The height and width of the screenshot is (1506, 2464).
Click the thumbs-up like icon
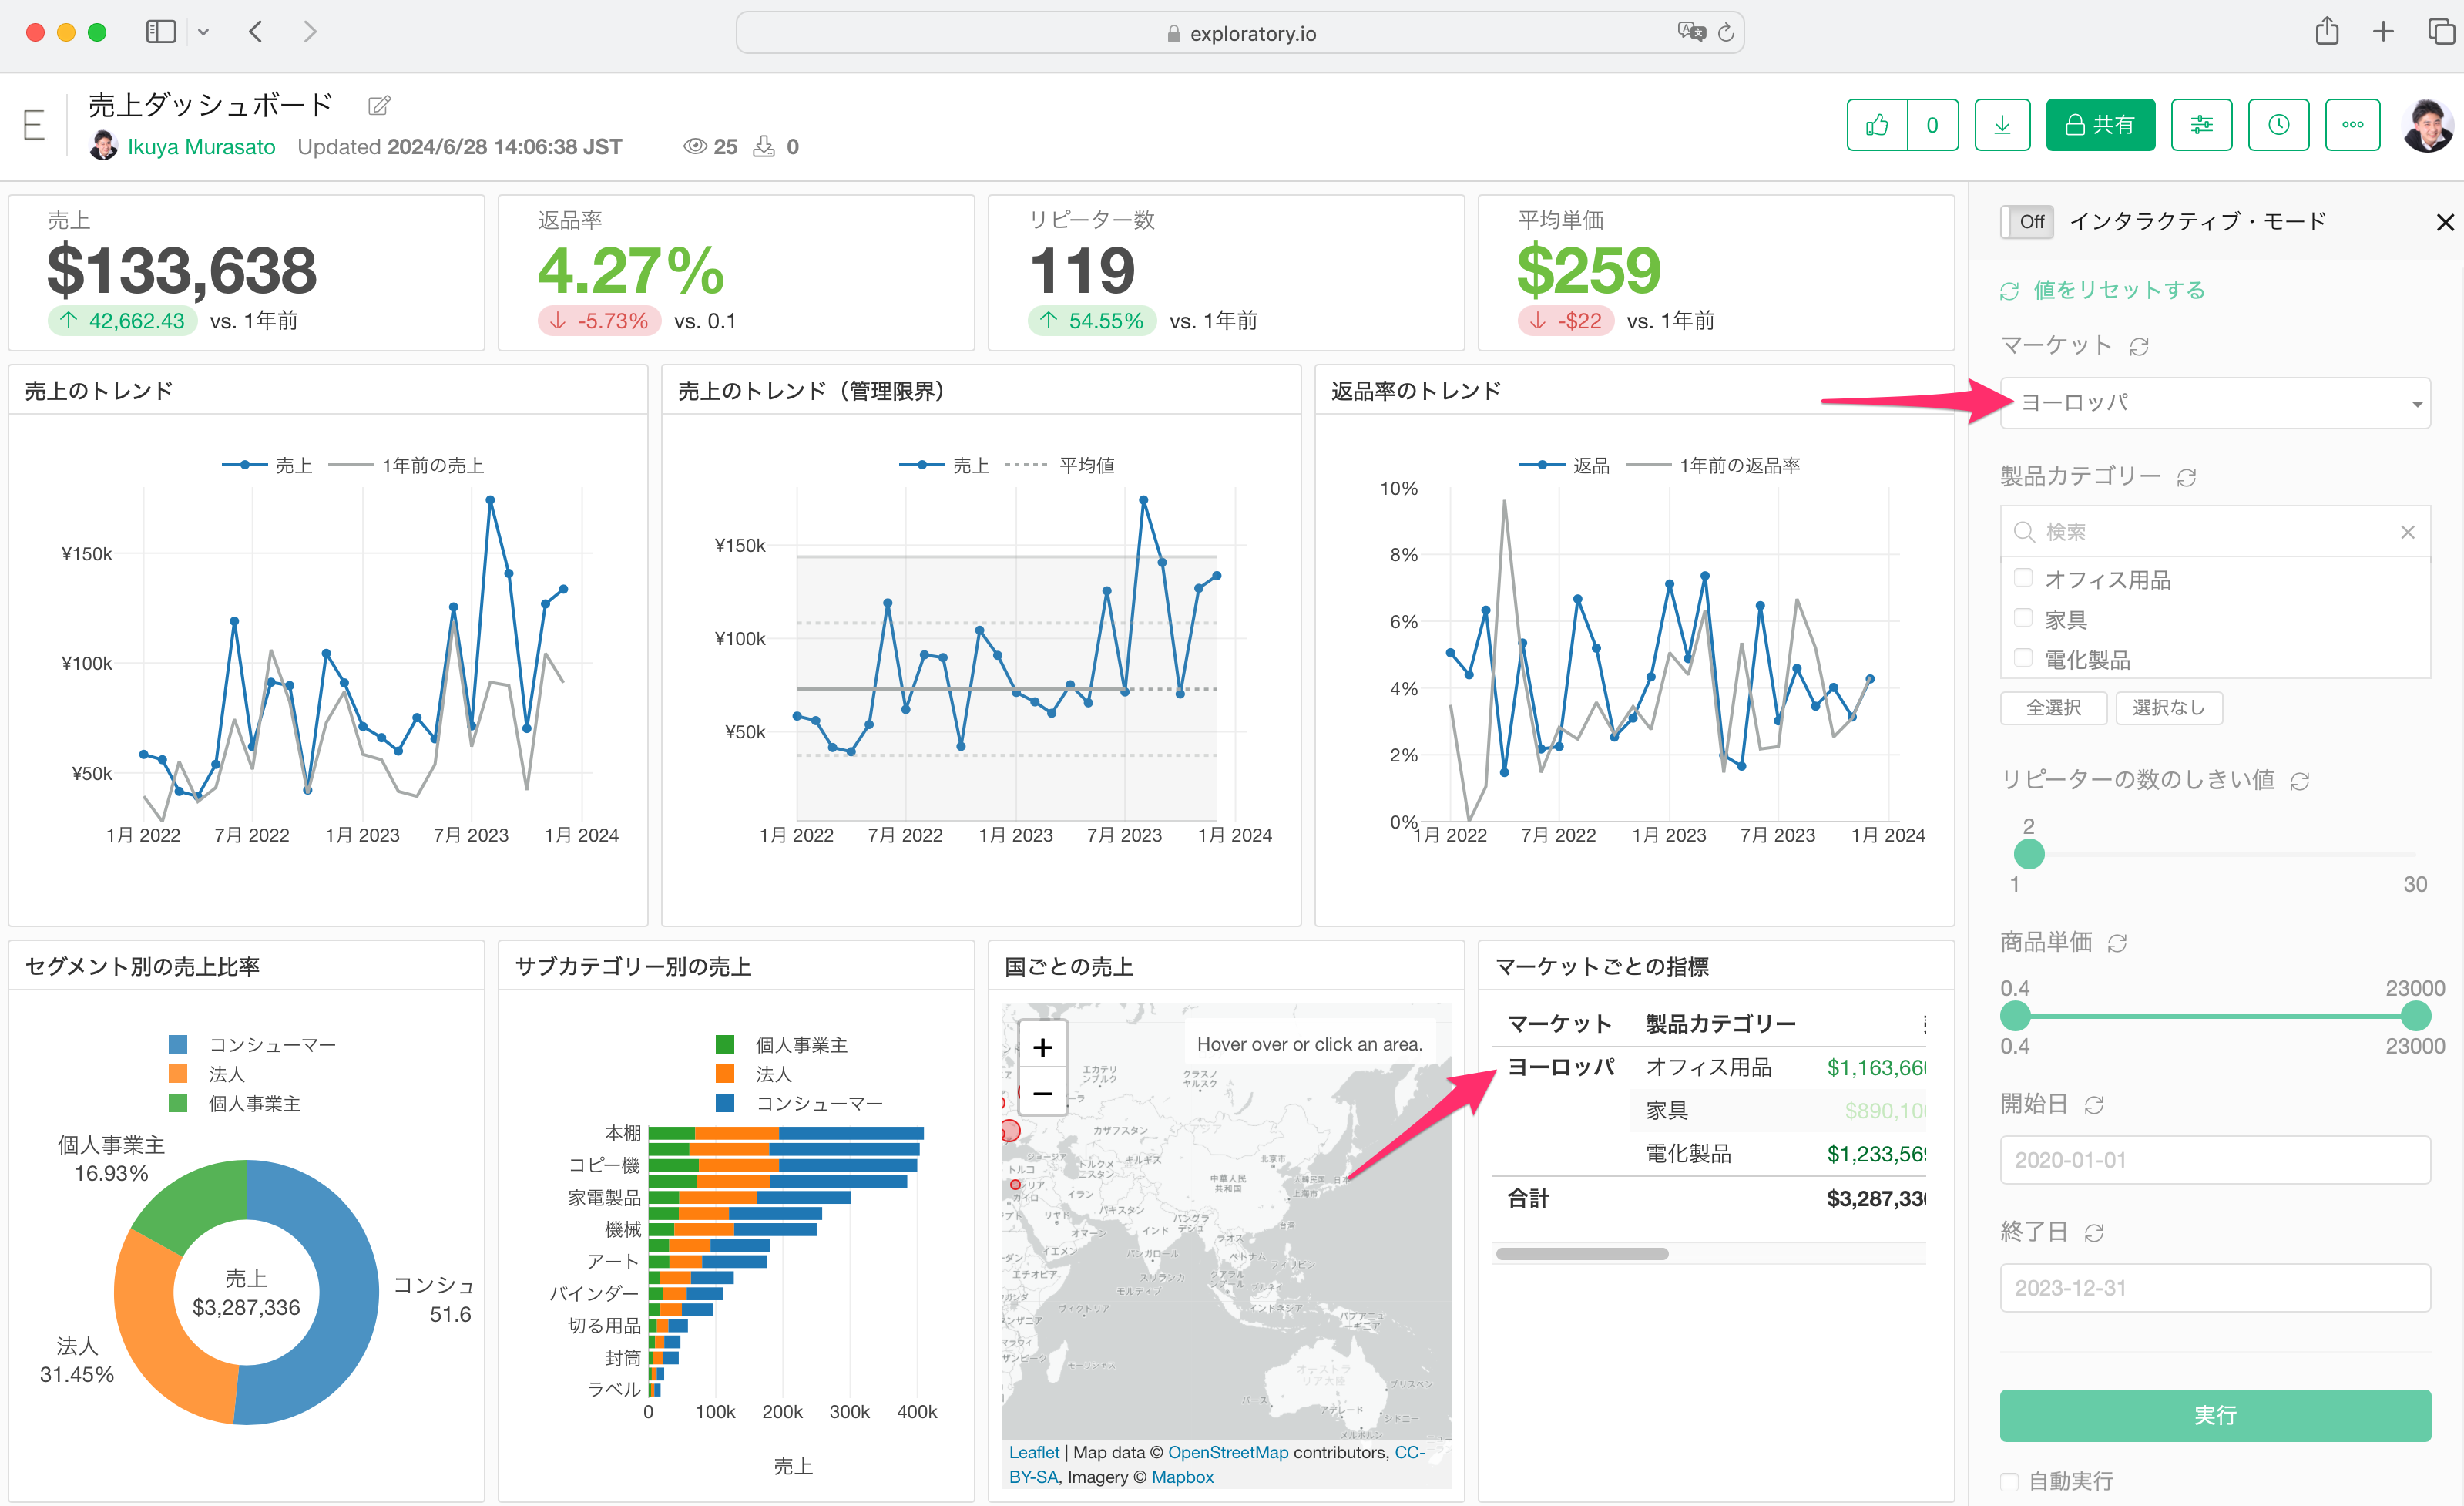pyautogui.click(x=1876, y=125)
